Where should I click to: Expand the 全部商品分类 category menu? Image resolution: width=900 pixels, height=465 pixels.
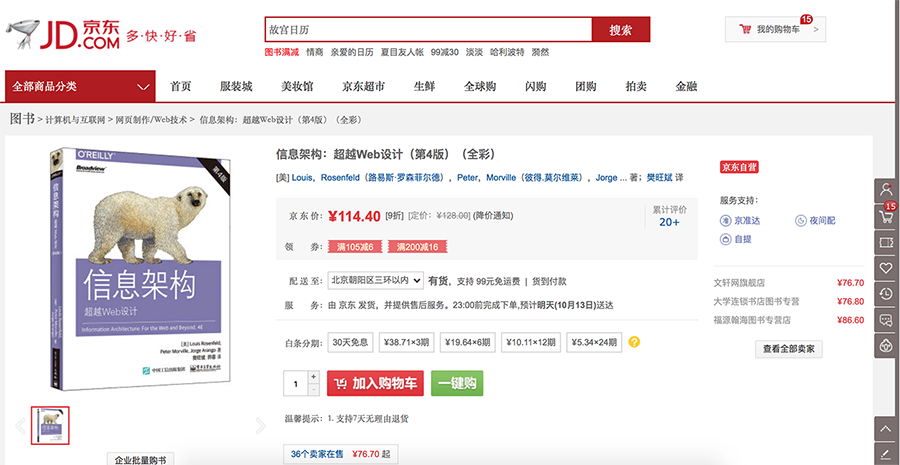point(80,87)
